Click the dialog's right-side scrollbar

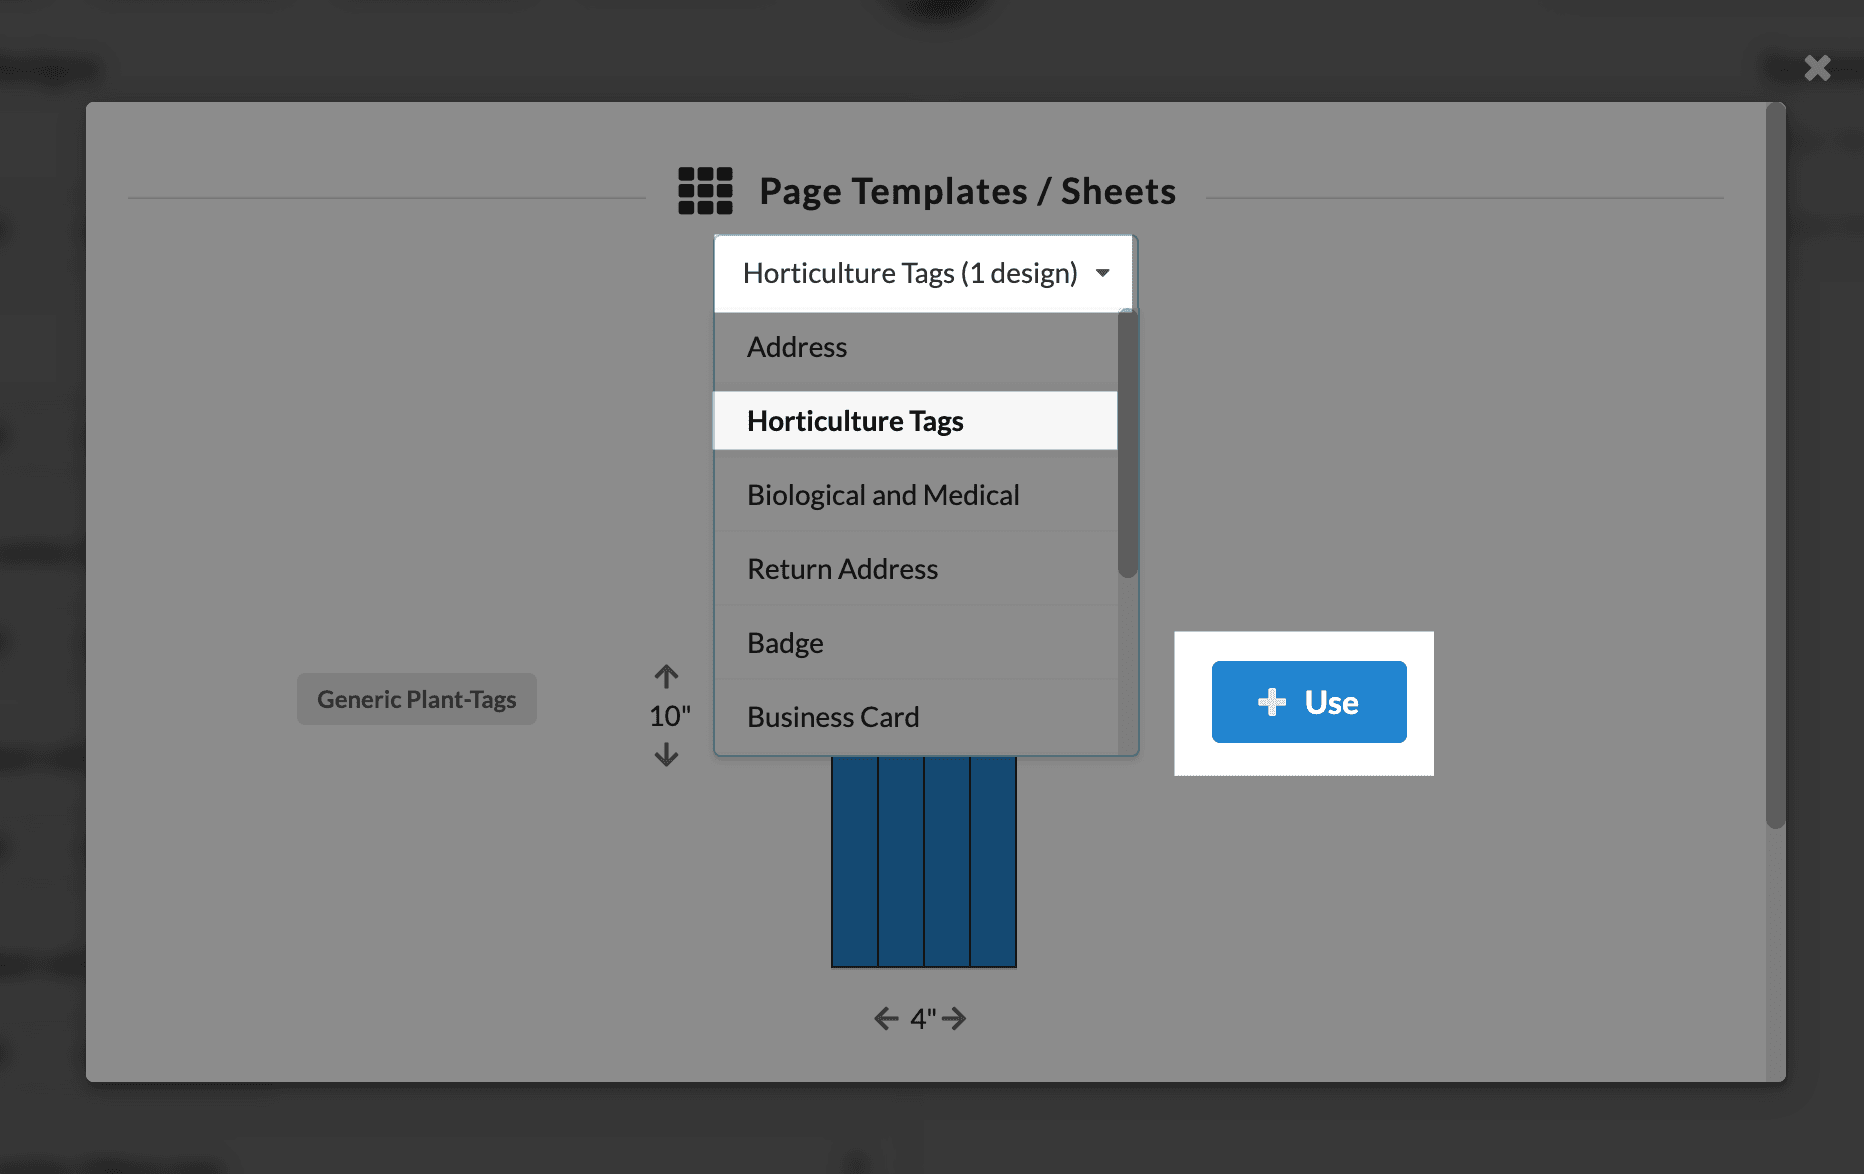click(1775, 465)
